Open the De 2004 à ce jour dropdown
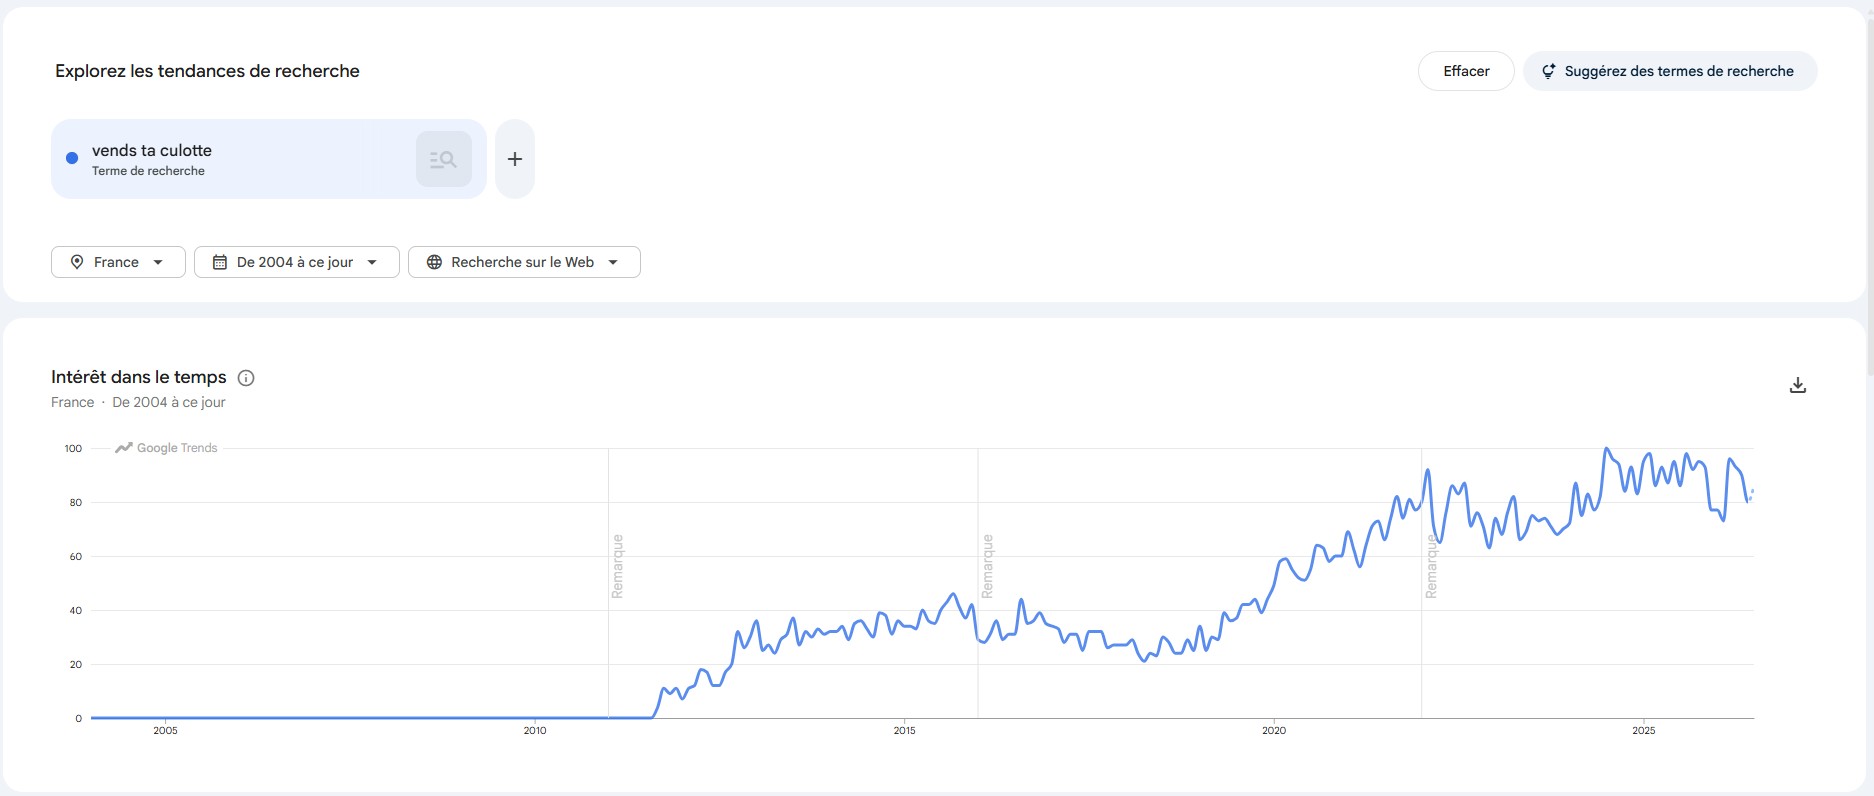Screen dimensions: 1874x796 pyautogui.click(x=297, y=262)
